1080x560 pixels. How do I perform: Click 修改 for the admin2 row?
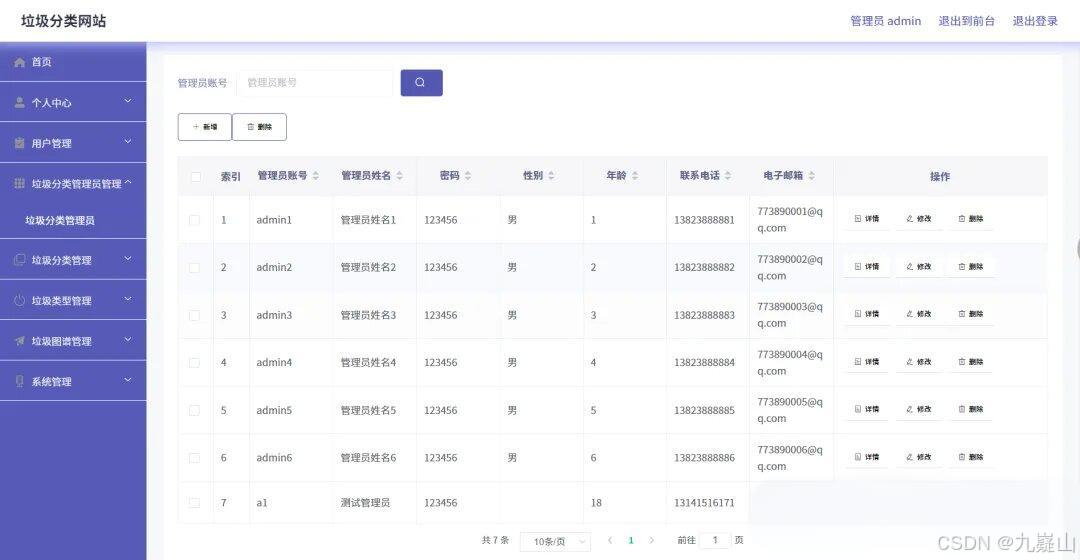(919, 267)
